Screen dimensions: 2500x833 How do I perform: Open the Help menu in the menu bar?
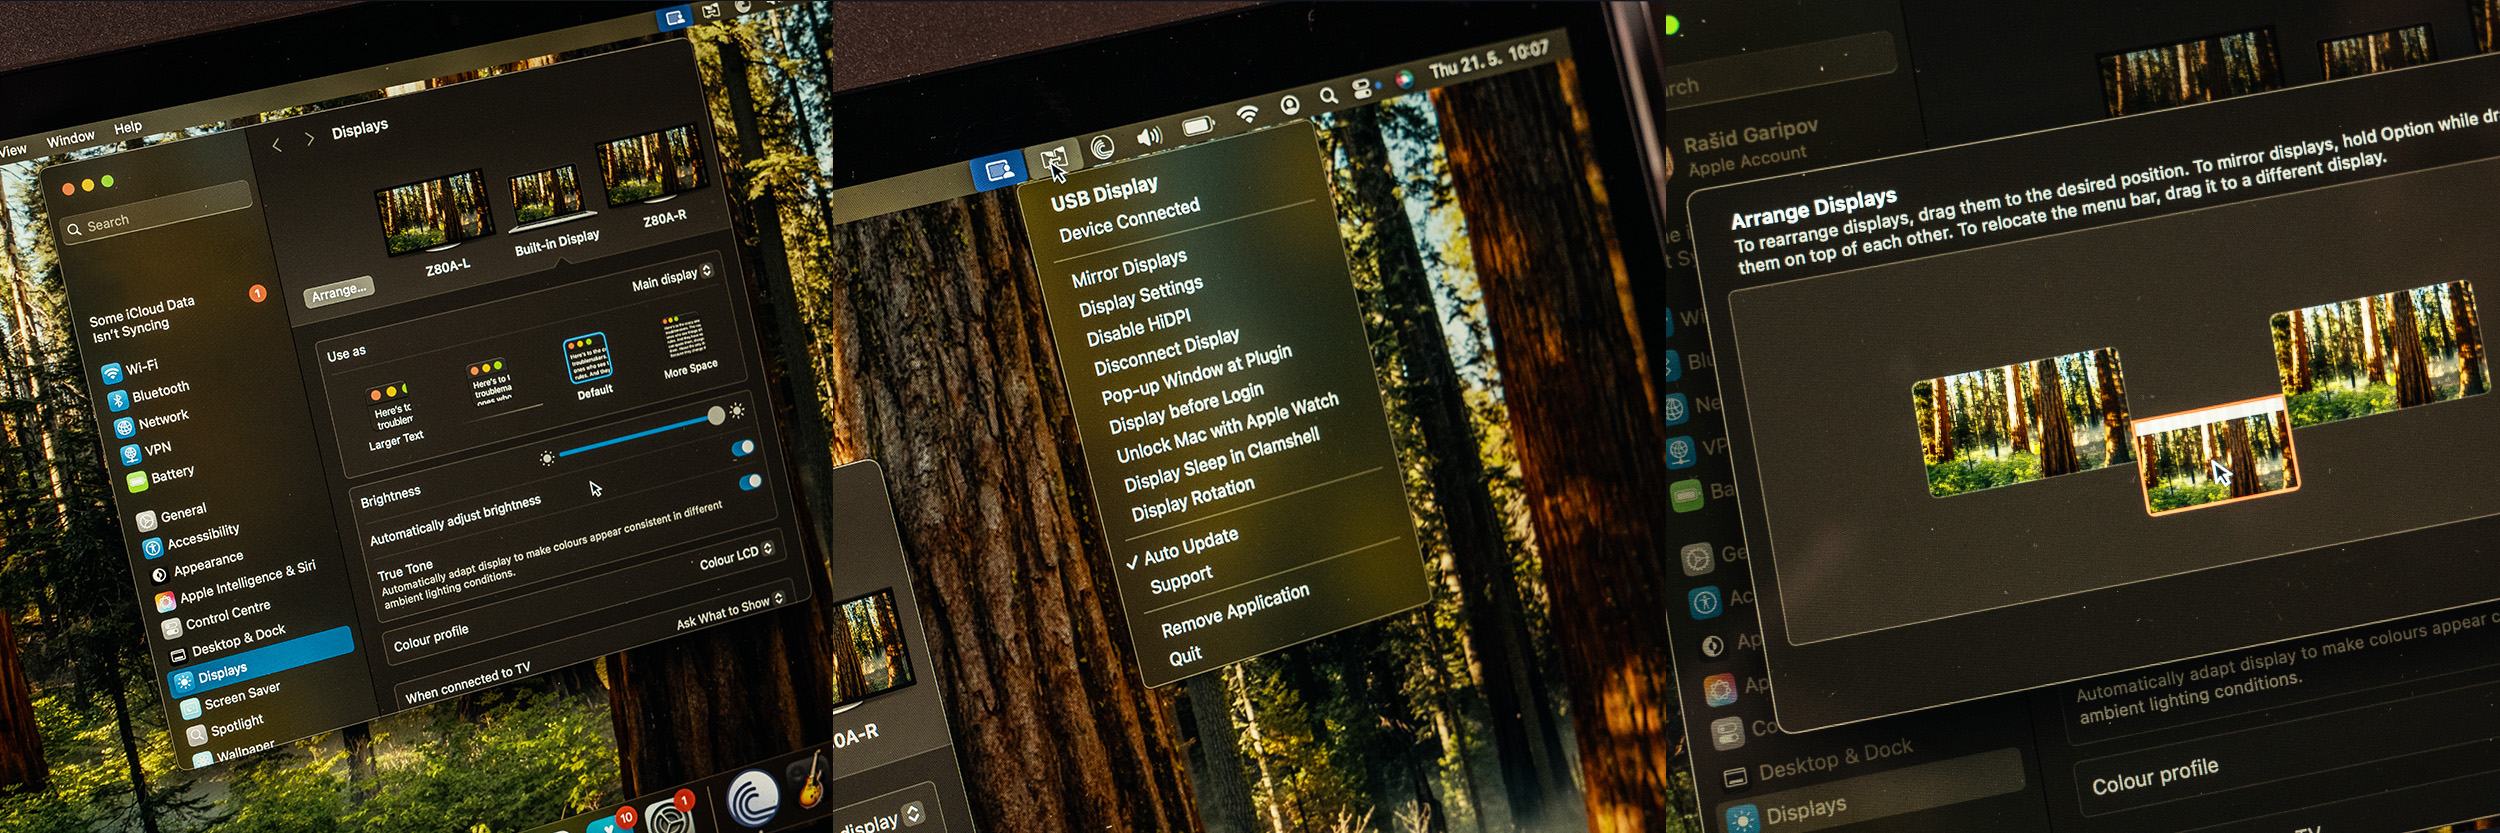[x=128, y=127]
